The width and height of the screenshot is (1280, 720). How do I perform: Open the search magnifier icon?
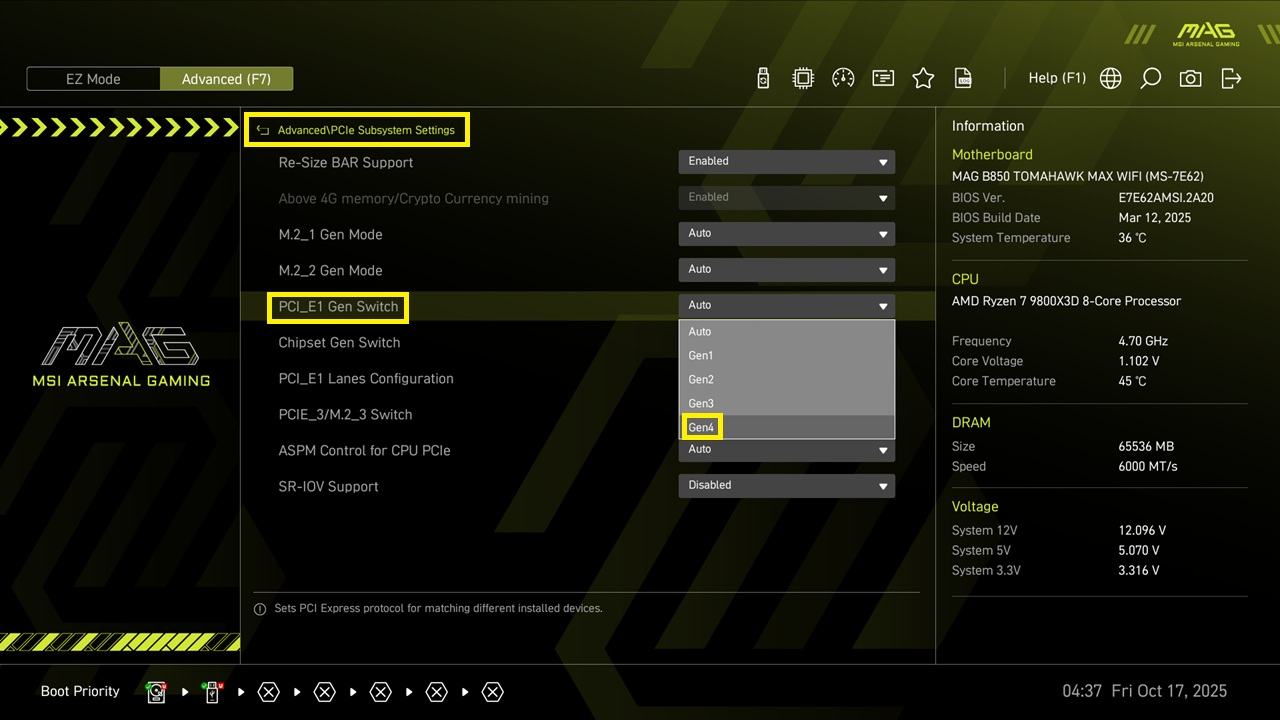[x=1150, y=78]
